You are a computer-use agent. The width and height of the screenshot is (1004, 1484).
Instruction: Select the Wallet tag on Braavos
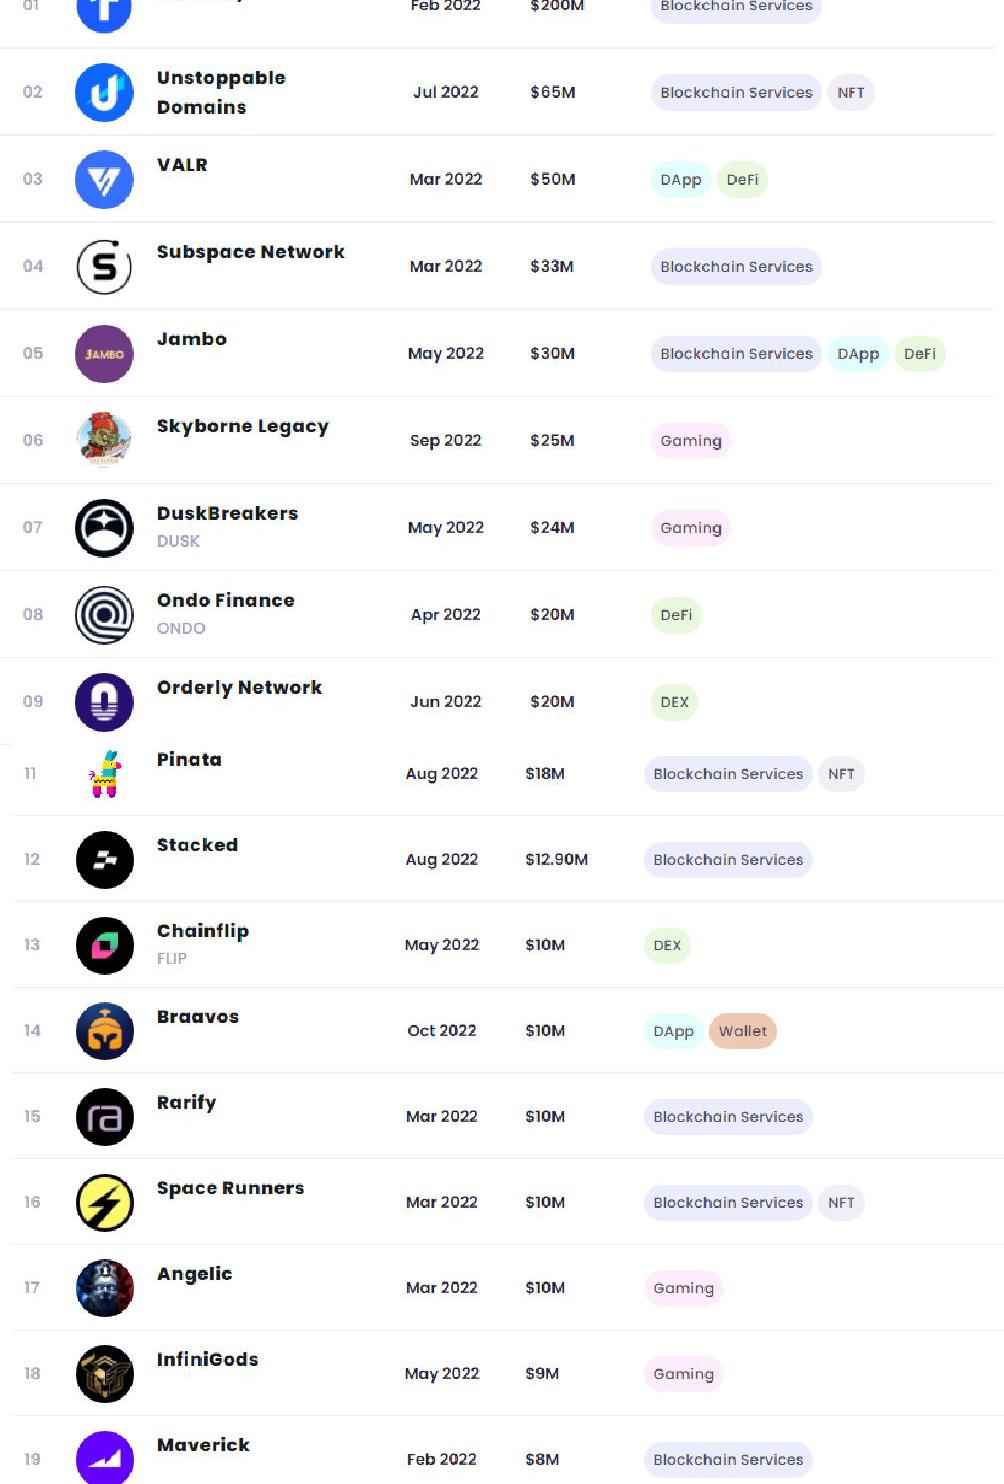coord(742,1031)
